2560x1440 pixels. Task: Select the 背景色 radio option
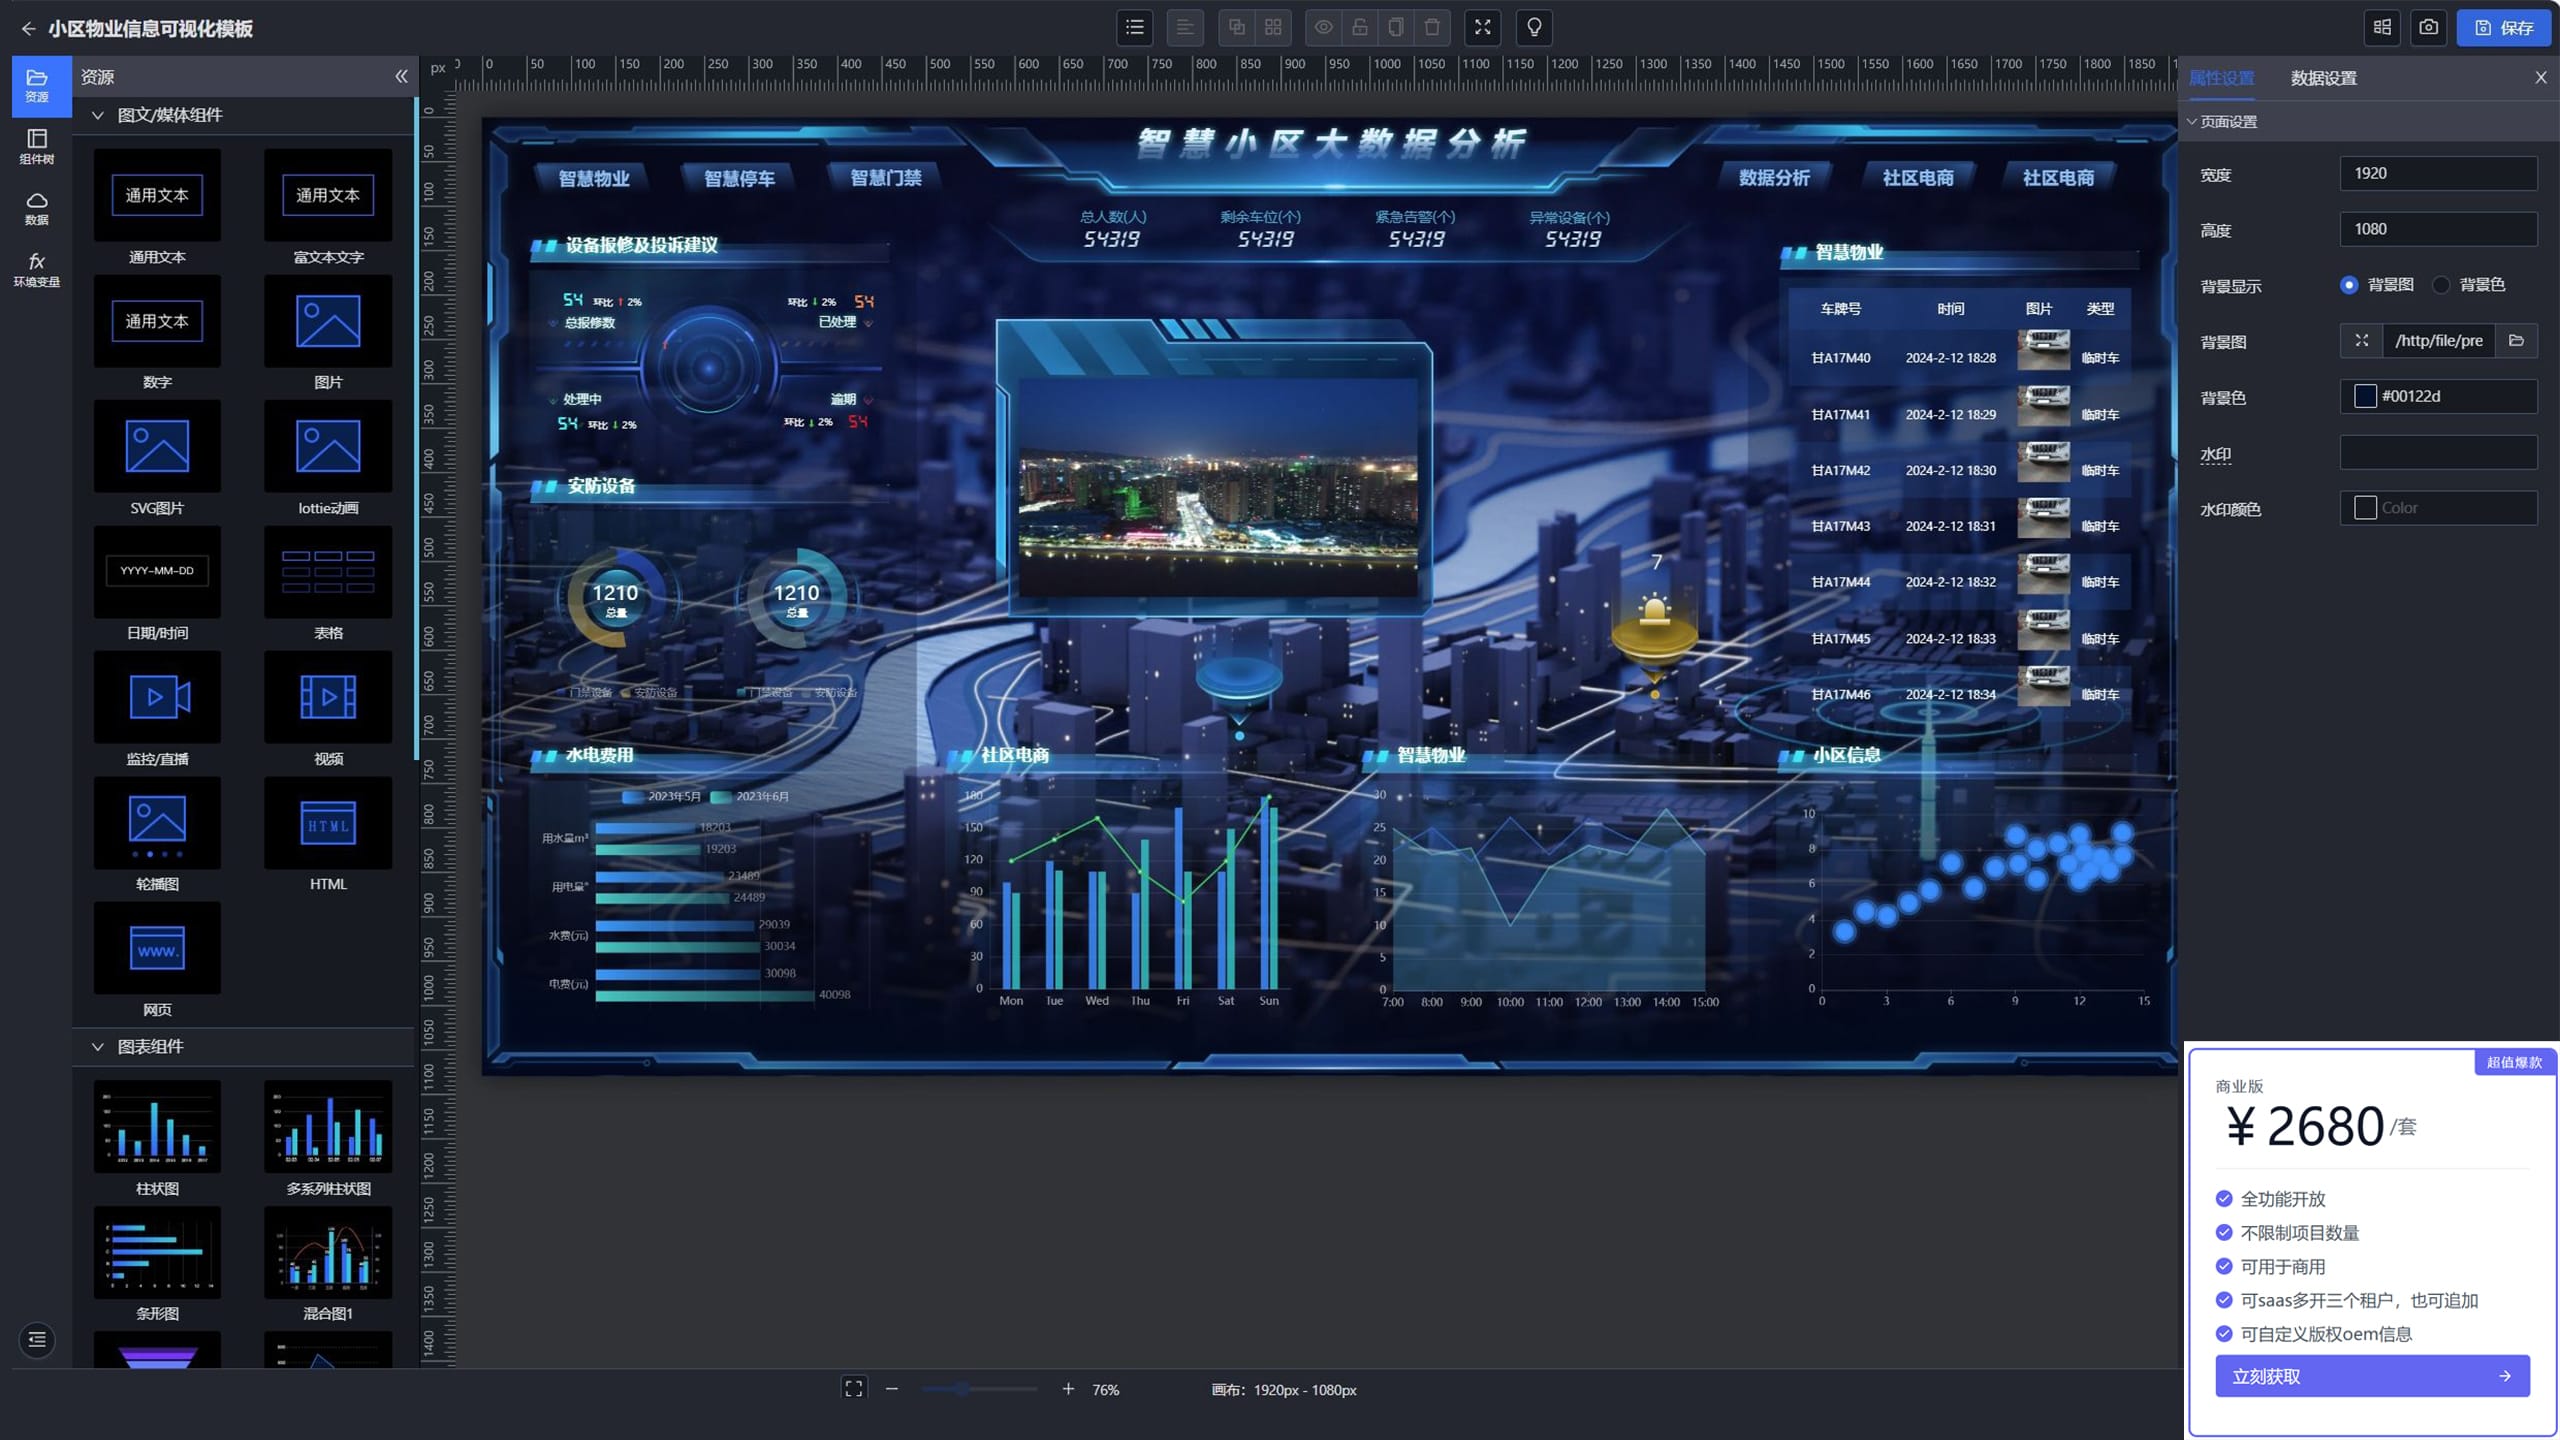(x=2441, y=285)
